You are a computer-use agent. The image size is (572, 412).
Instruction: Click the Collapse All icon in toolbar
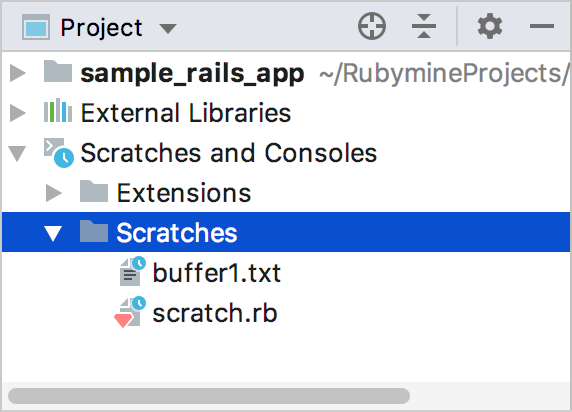[424, 26]
